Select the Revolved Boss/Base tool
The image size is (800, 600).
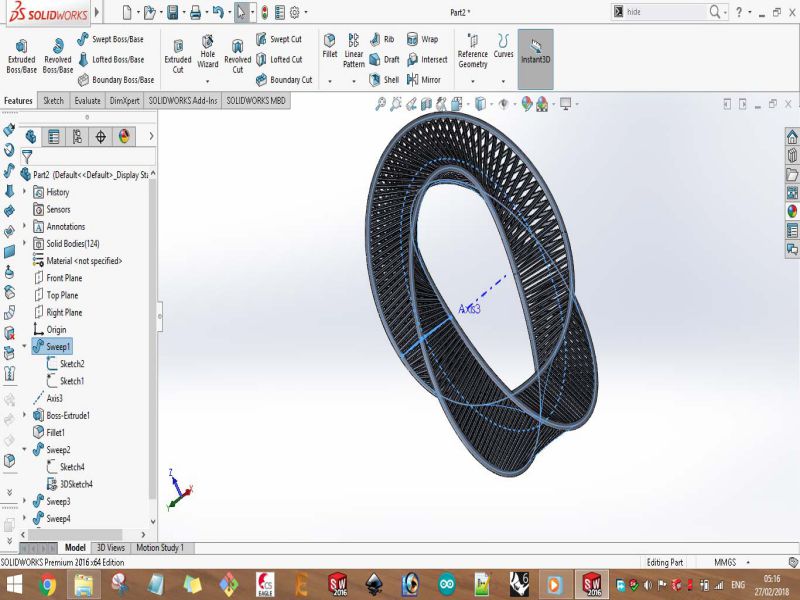58,57
